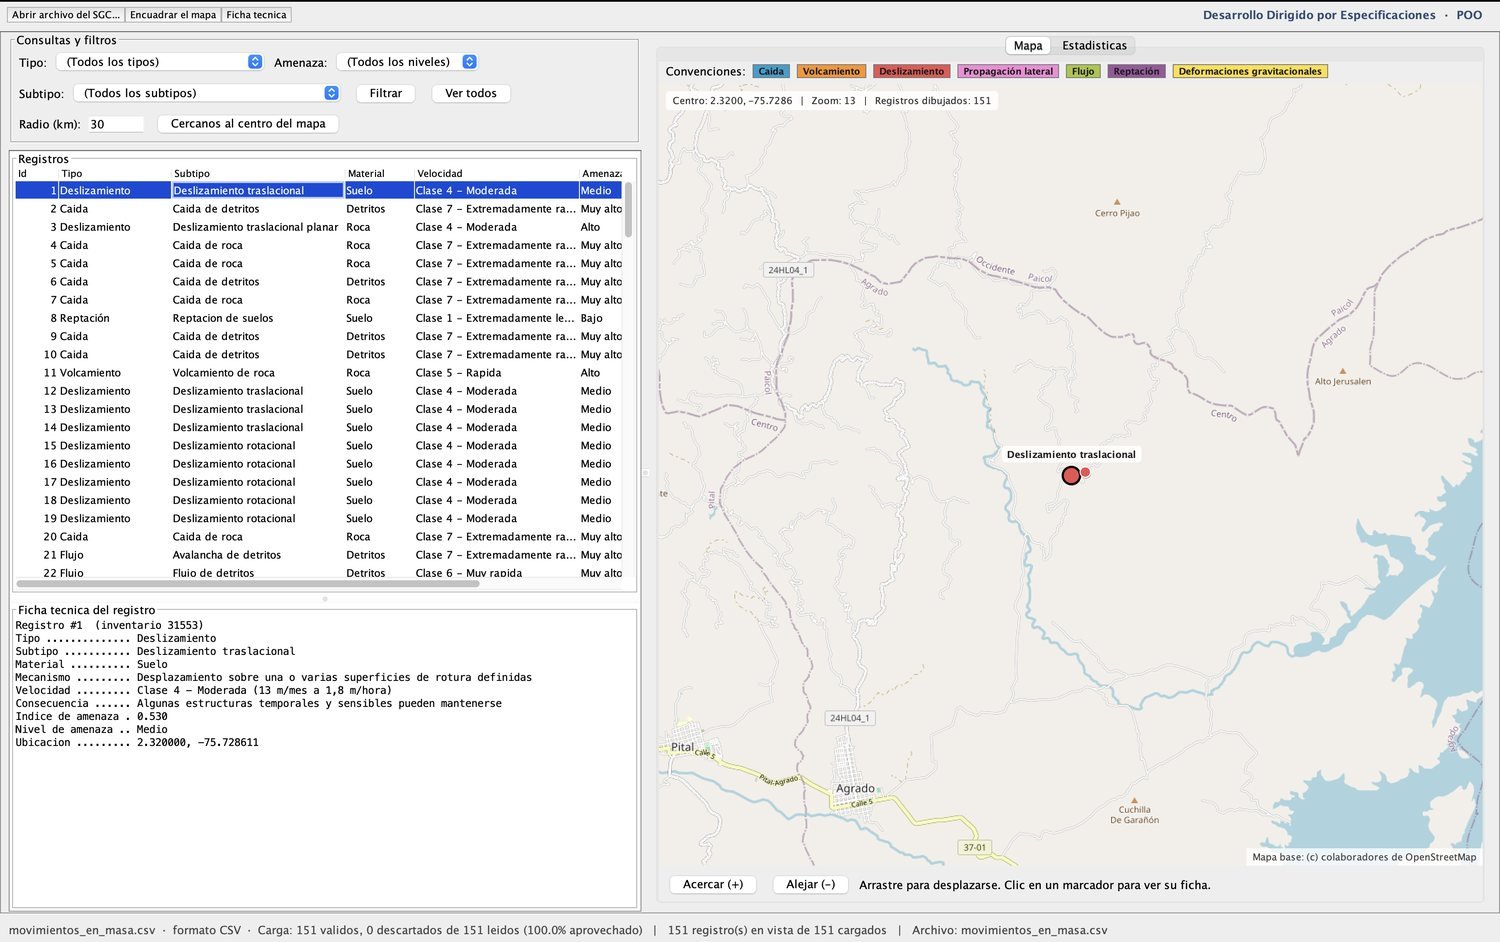
Task: Click the table's horizontal scrollbar
Action: [x=247, y=583]
